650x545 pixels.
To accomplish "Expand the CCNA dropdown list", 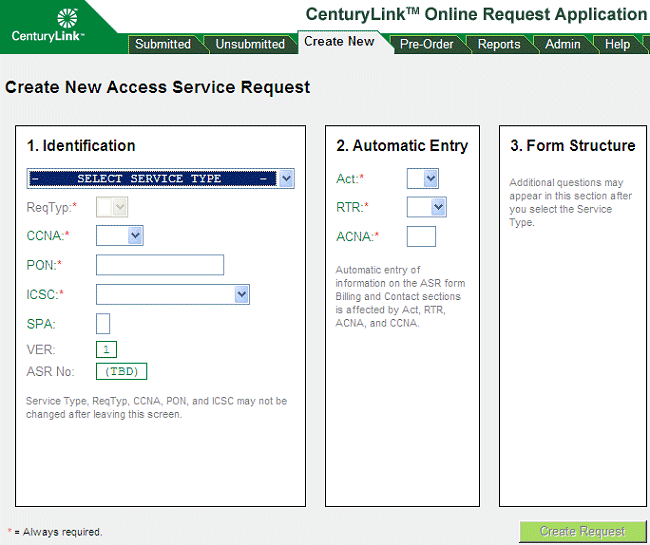I will click(120, 236).
